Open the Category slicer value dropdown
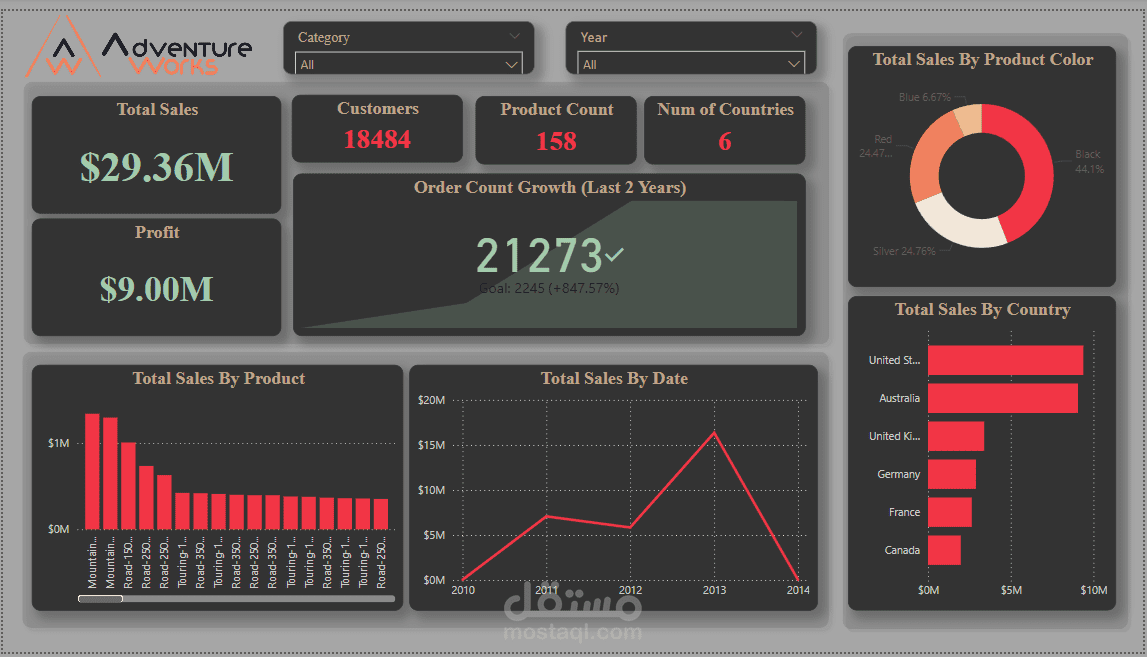The width and height of the screenshot is (1147, 657). [513, 63]
